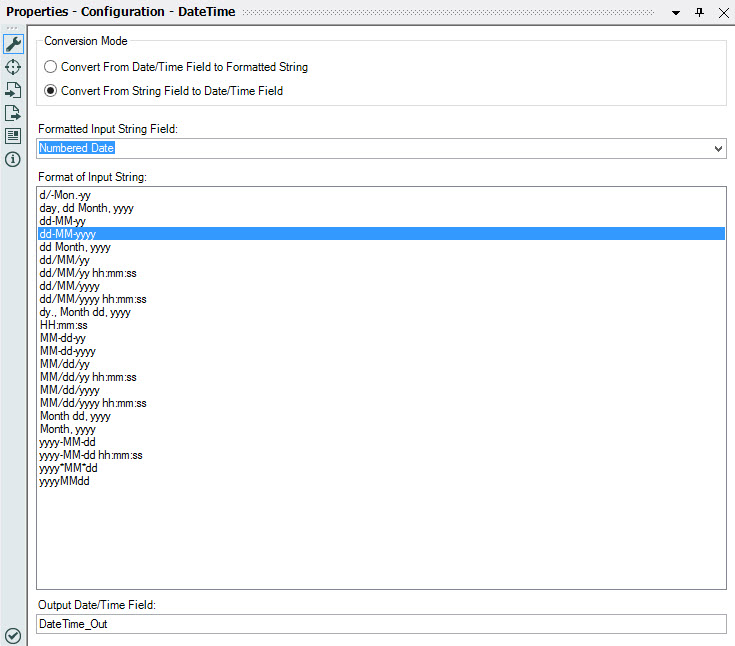Select Convert From String Field to Date/Time Field
The width and height of the screenshot is (735, 646).
click(x=51, y=91)
